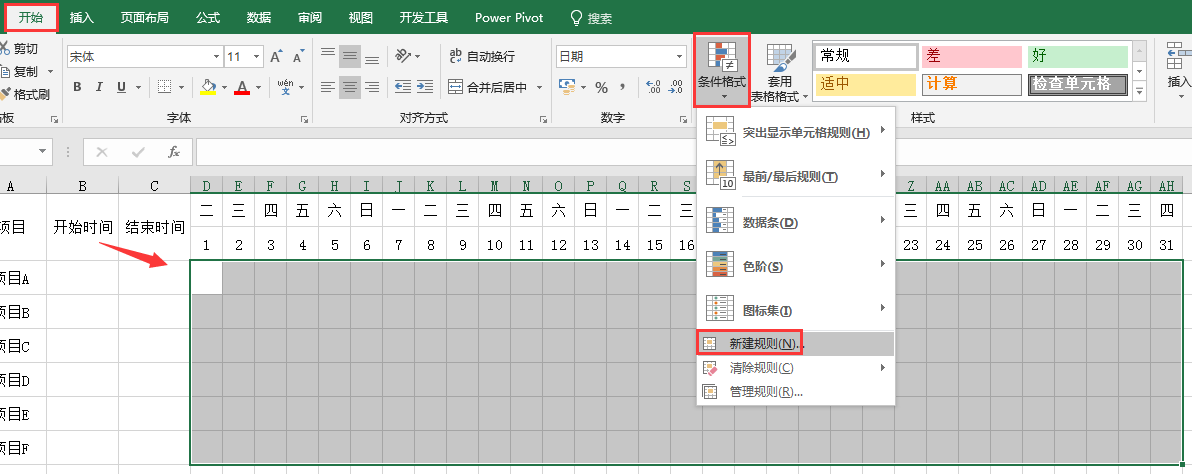Click the align text right icon

point(372,87)
